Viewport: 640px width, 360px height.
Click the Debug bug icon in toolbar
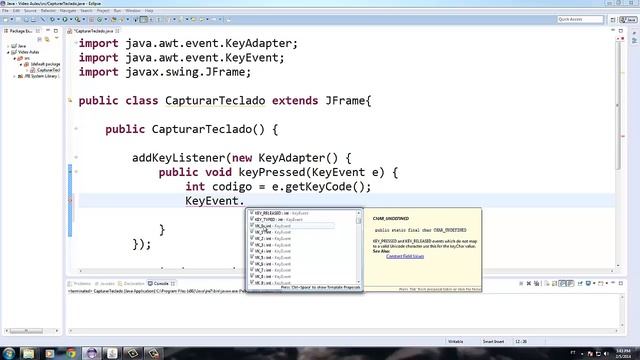(52, 19)
